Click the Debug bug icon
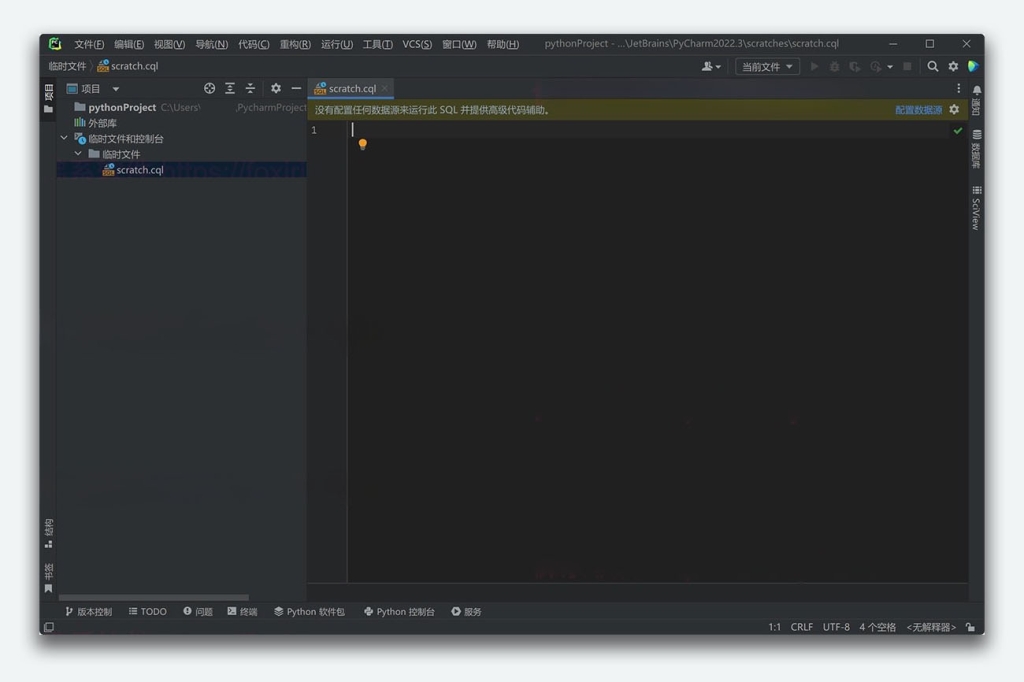The width and height of the screenshot is (1024, 682). pyautogui.click(x=835, y=66)
